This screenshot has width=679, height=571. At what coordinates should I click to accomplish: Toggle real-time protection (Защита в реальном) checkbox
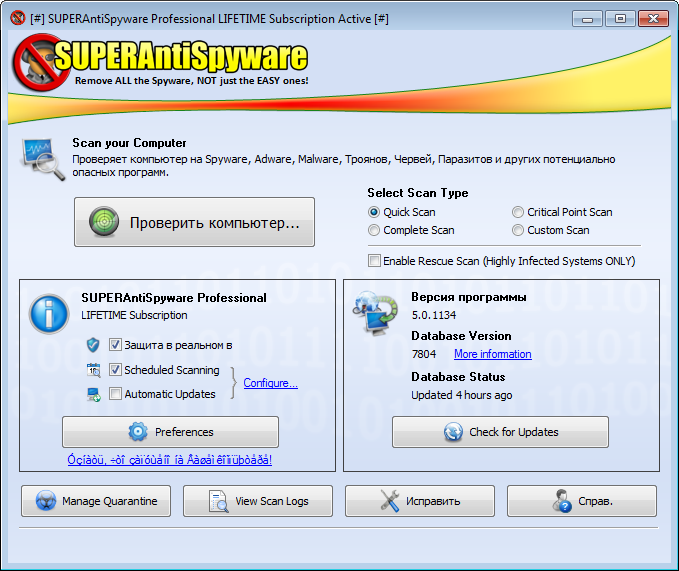click(115, 345)
